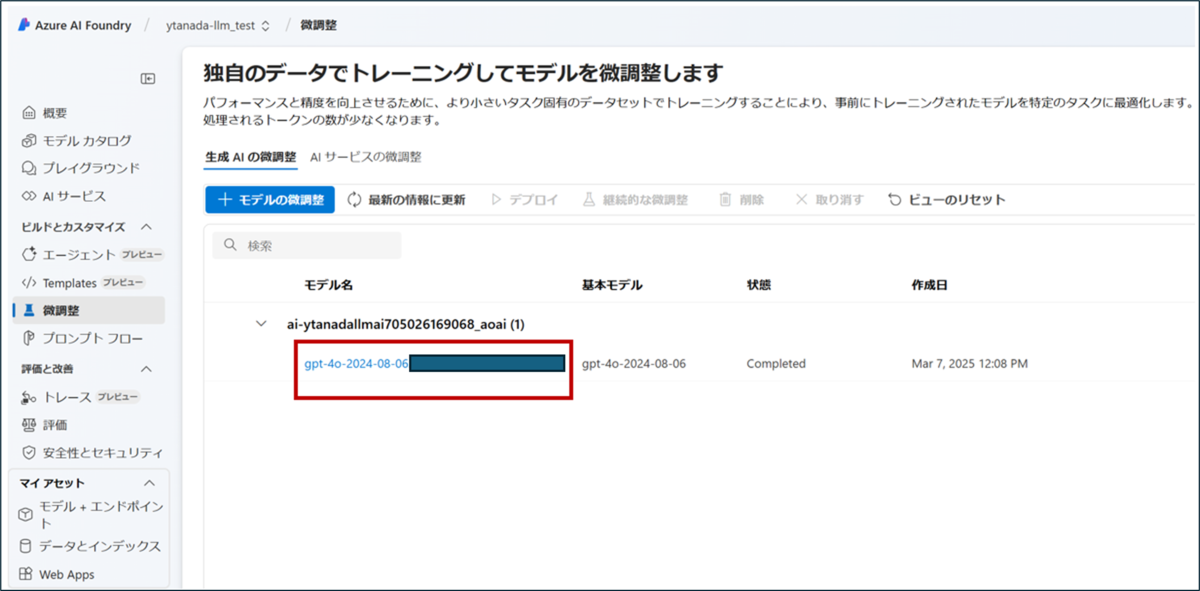This screenshot has width=1200, height=591.
Task: Click 微調整 in the breadcrumb
Action: (x=319, y=25)
